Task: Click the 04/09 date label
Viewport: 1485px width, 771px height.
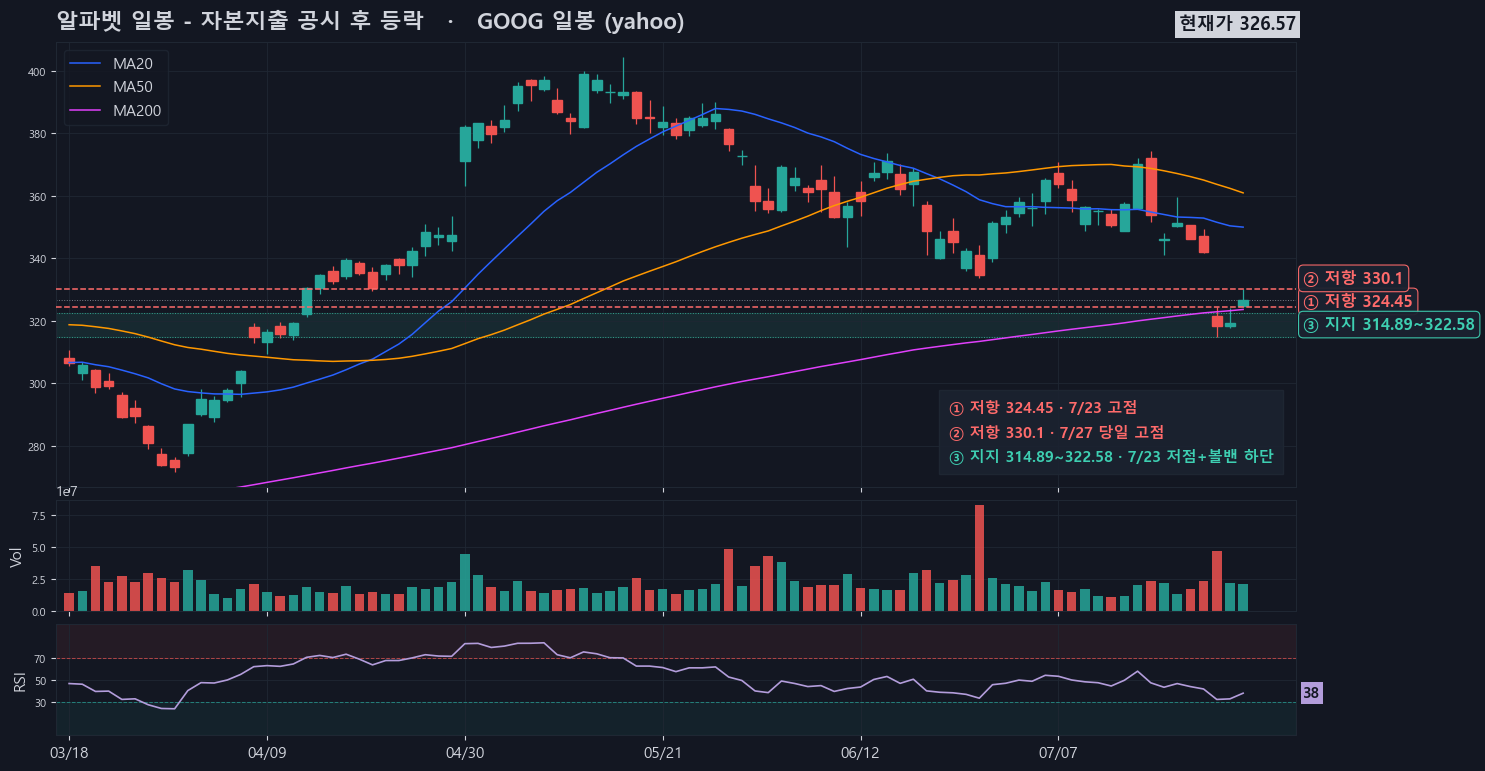Action: 267,752
